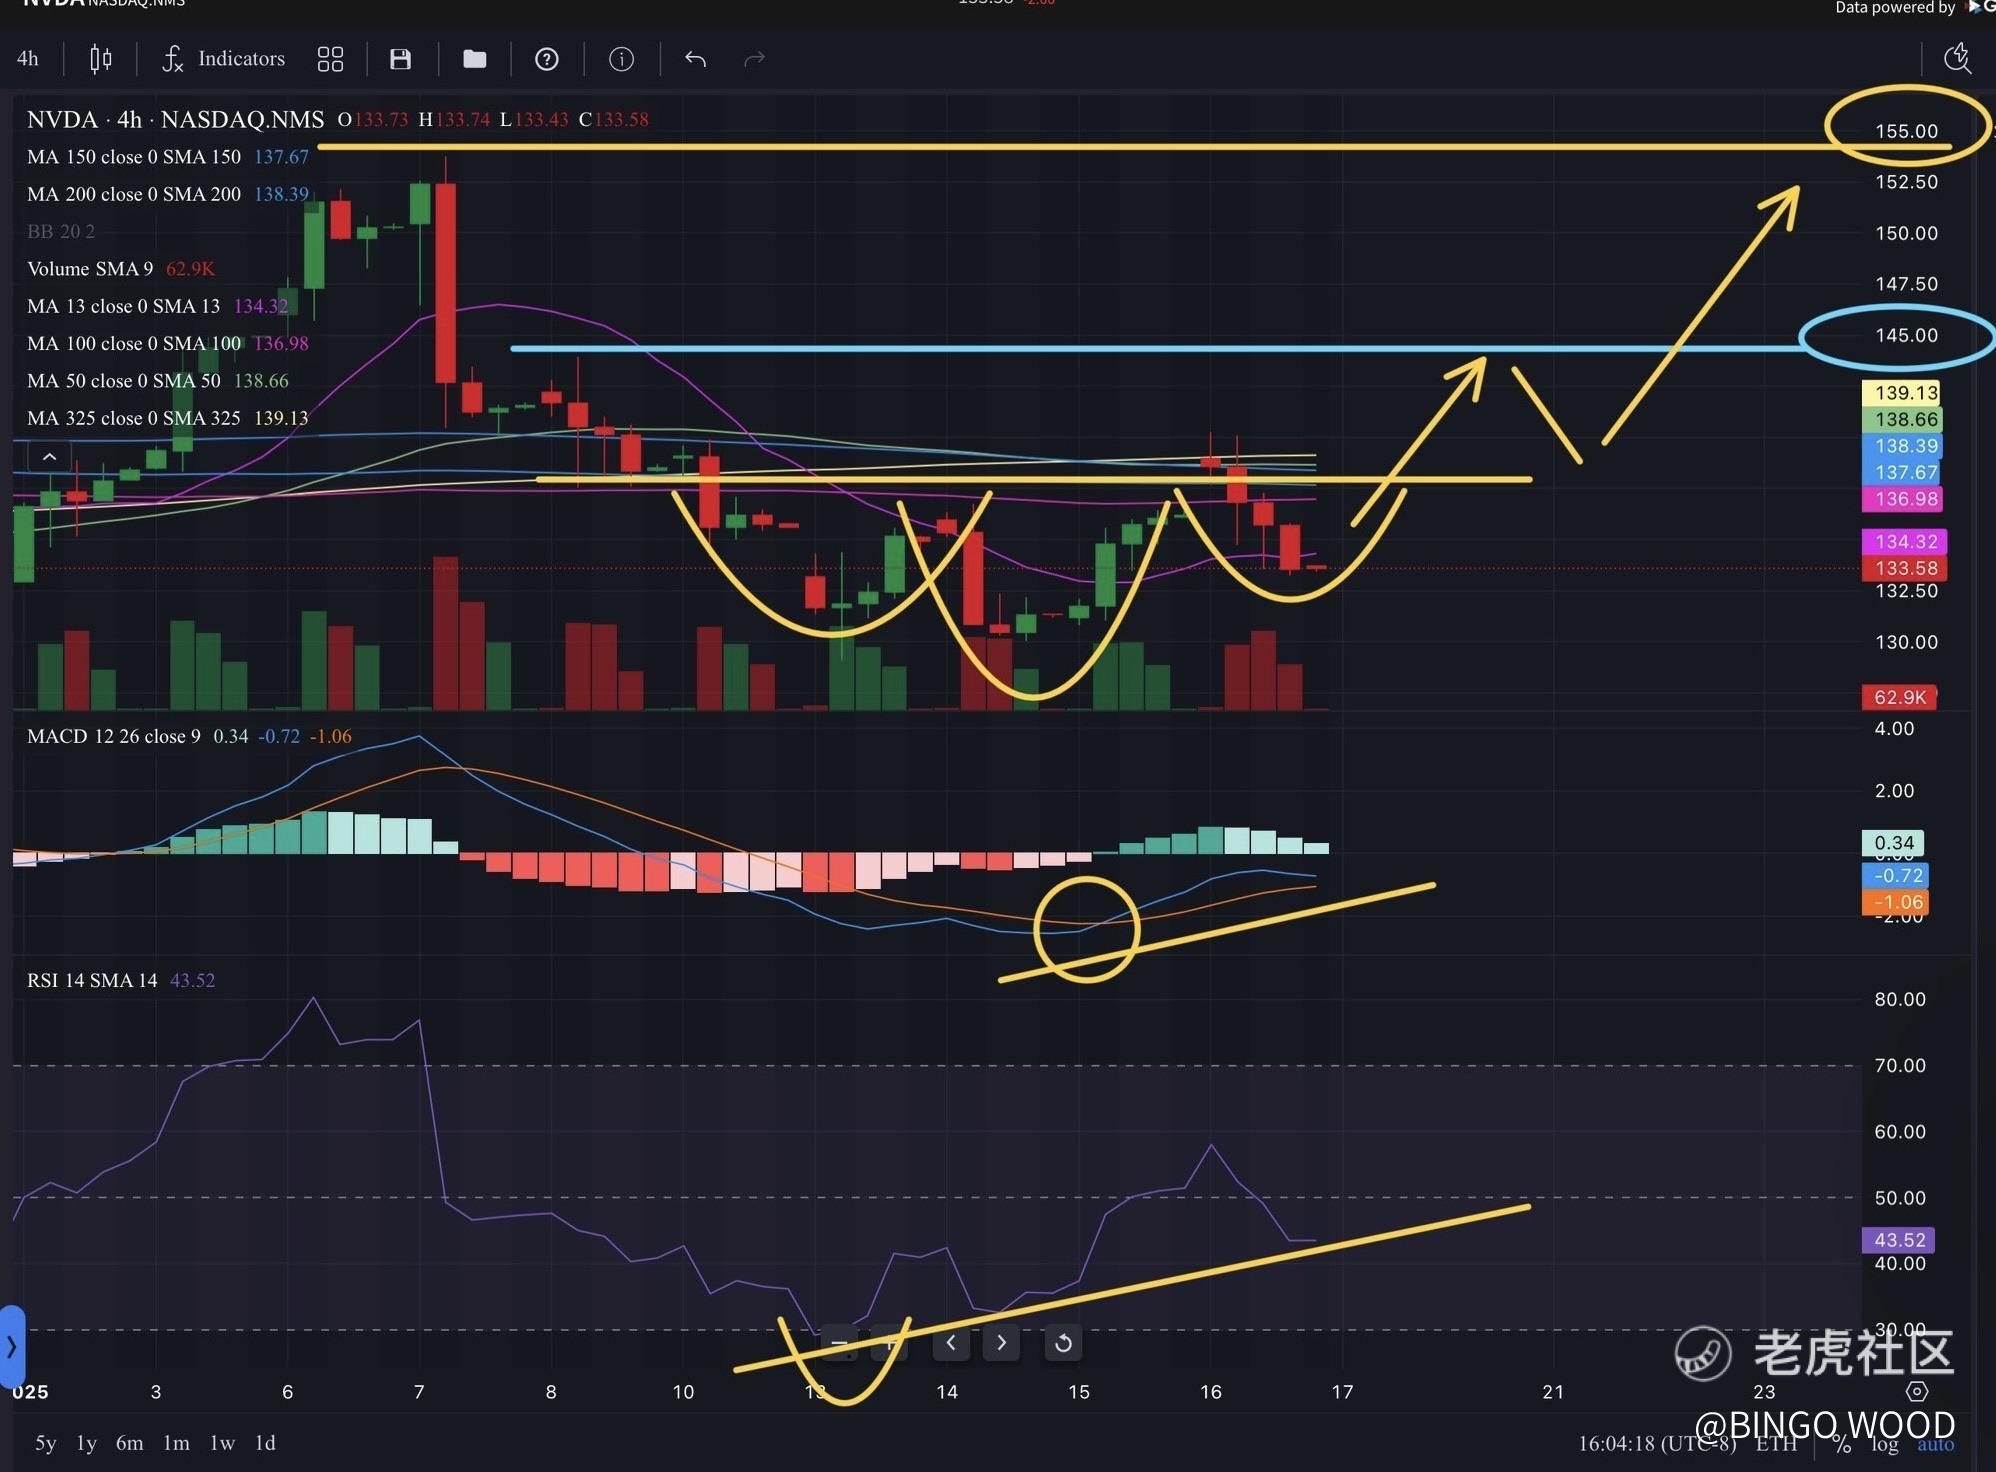Viewport: 1996px width, 1472px height.
Task: Click the 138.66 green price label
Action: coord(1900,419)
